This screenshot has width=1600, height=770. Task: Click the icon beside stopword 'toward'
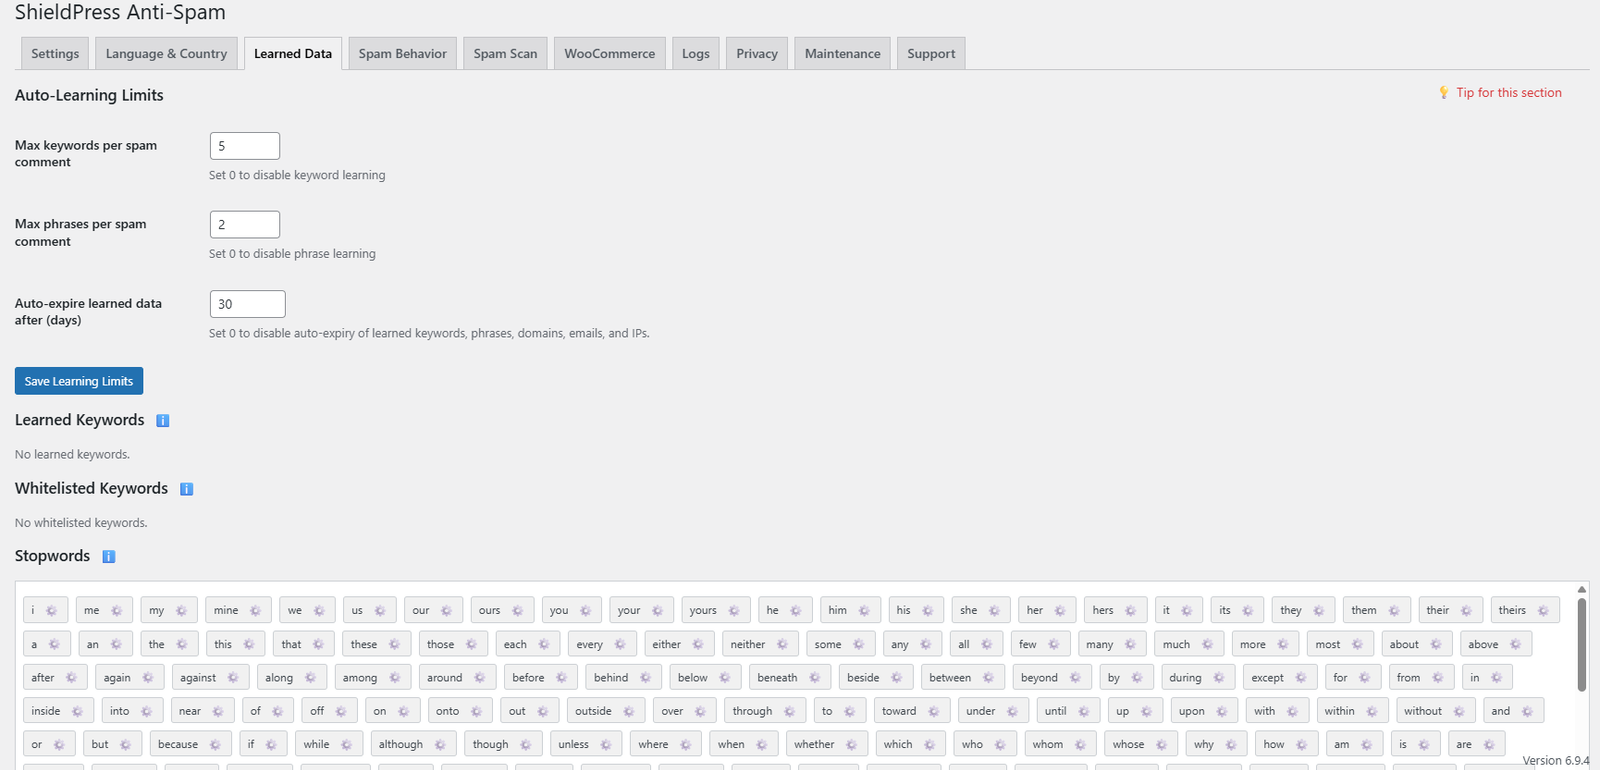[x=933, y=712]
